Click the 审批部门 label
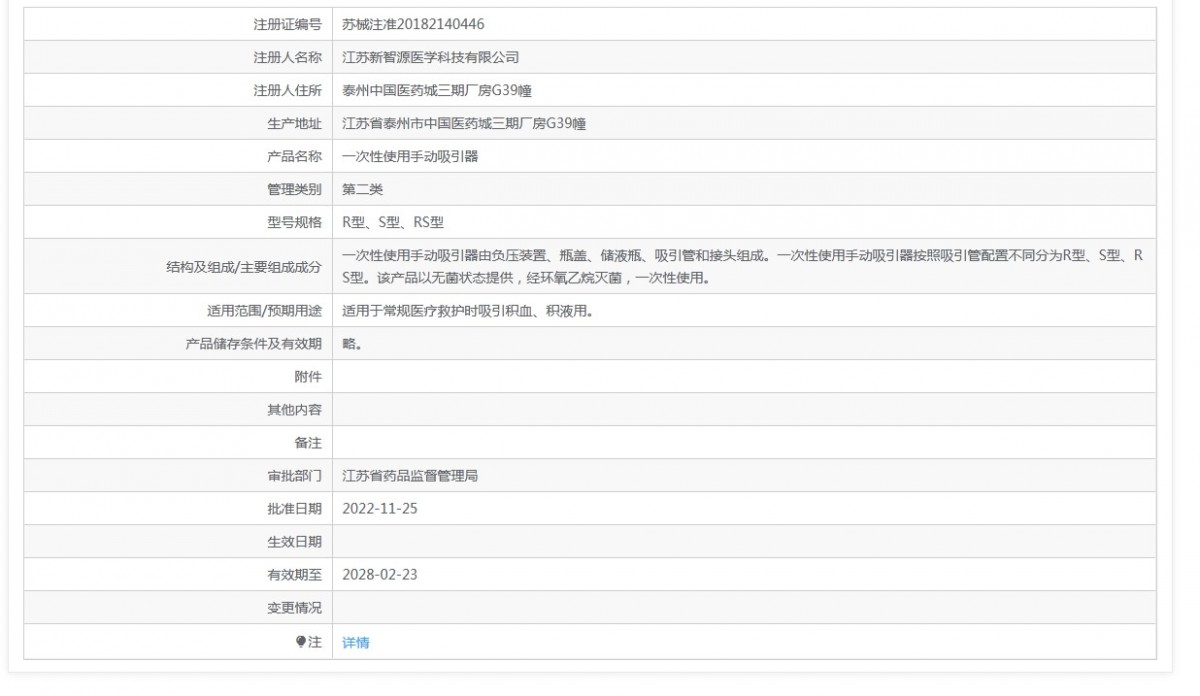1200x696 pixels. pyautogui.click(x=295, y=476)
